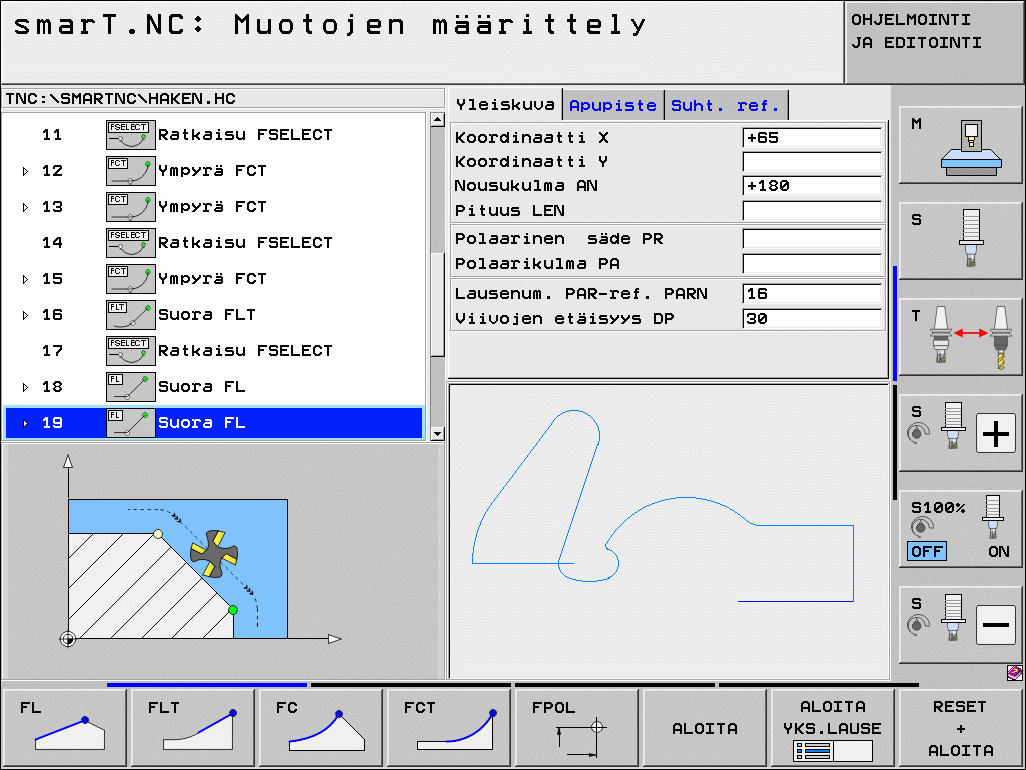1026x770 pixels.
Task: Open the Yleiskuva tab
Action: 505,105
